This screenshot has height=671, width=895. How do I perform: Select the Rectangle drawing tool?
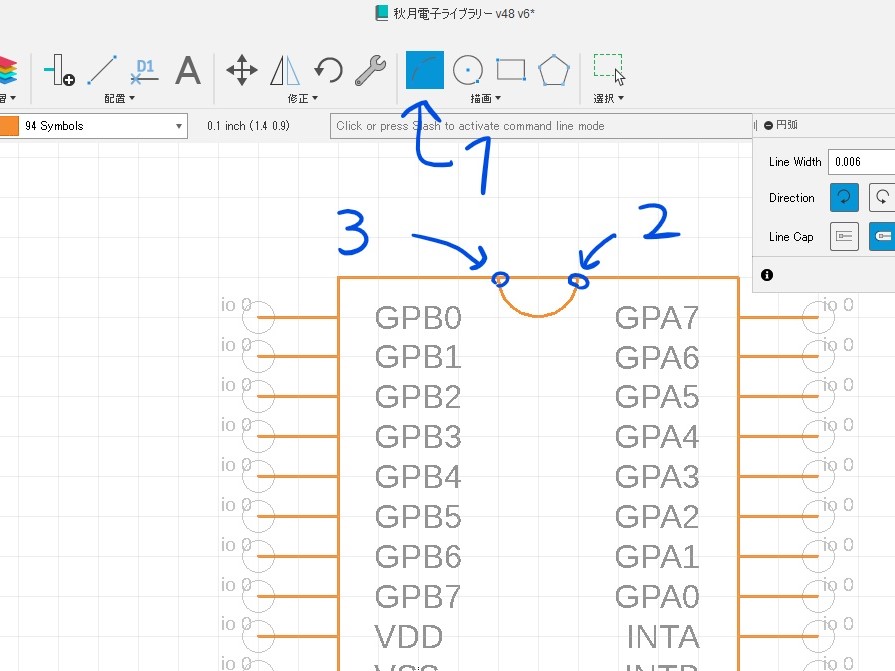pos(511,70)
